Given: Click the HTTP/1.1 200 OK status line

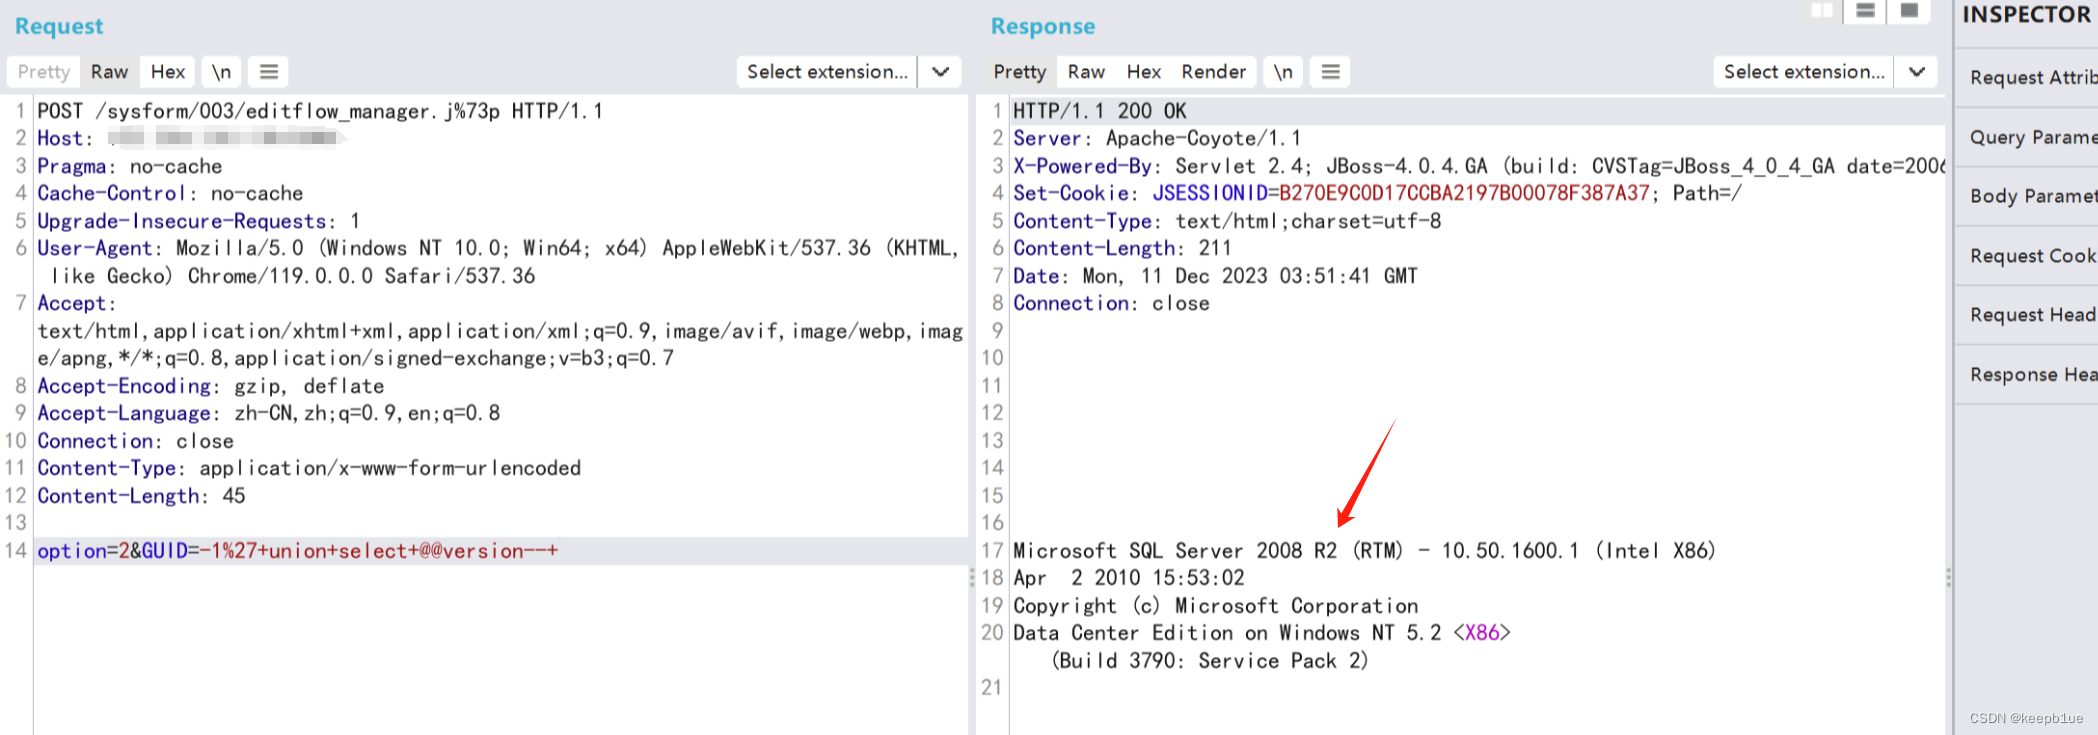Looking at the screenshot, I should tap(1100, 111).
